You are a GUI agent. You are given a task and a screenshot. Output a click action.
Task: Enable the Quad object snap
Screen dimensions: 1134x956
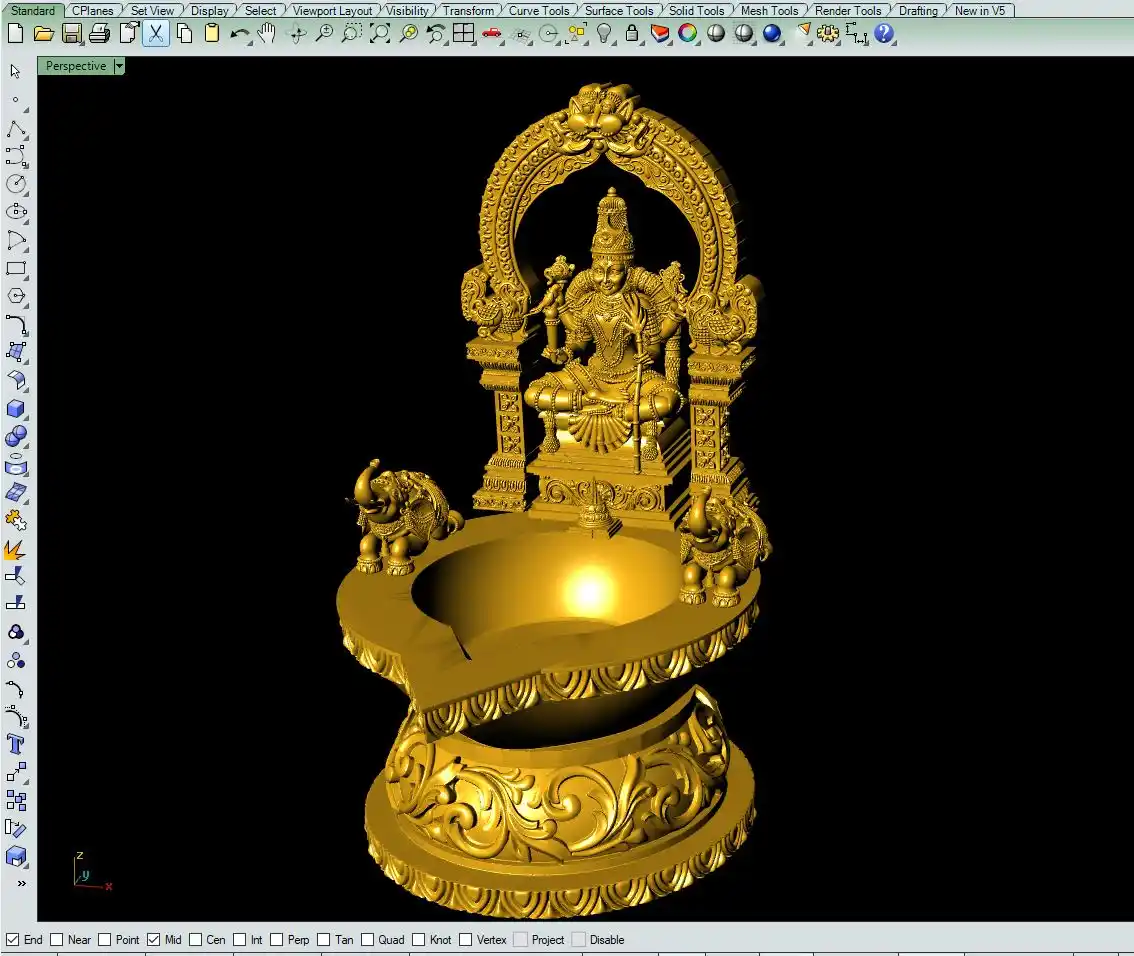(x=368, y=939)
